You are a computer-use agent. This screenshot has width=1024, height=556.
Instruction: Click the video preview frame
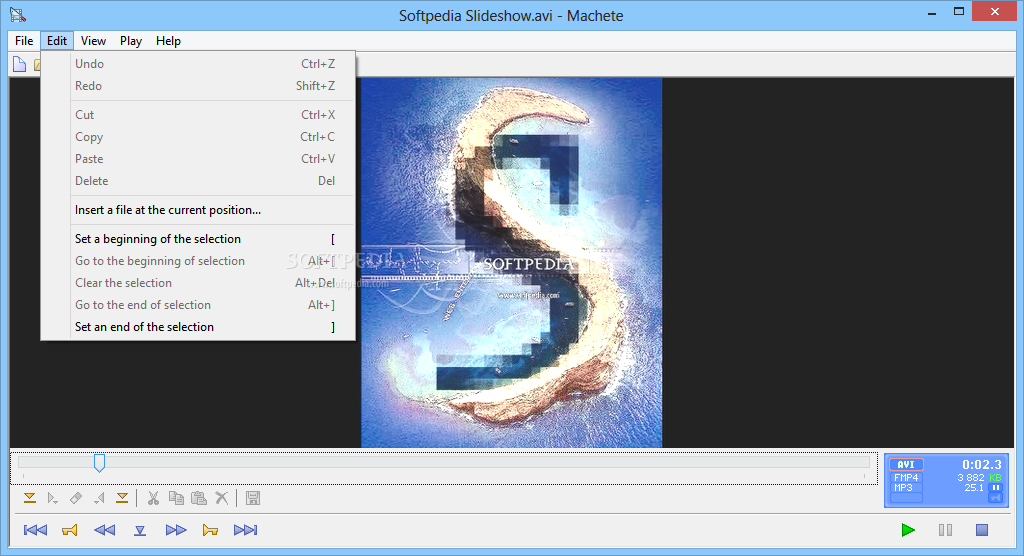(511, 263)
